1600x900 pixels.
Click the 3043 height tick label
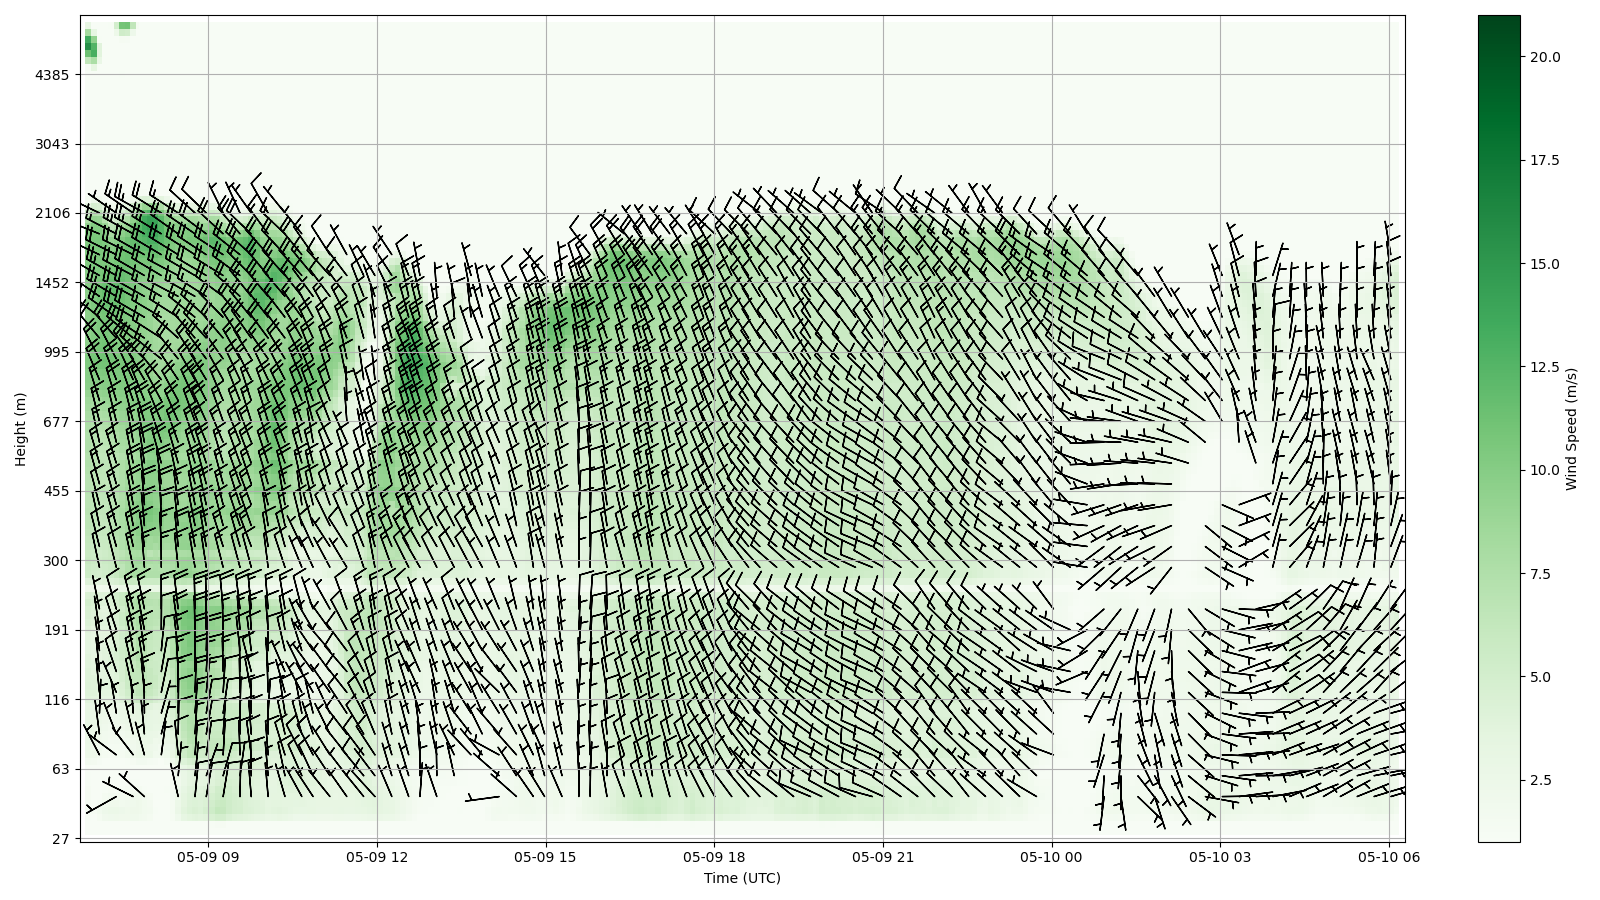[51, 144]
